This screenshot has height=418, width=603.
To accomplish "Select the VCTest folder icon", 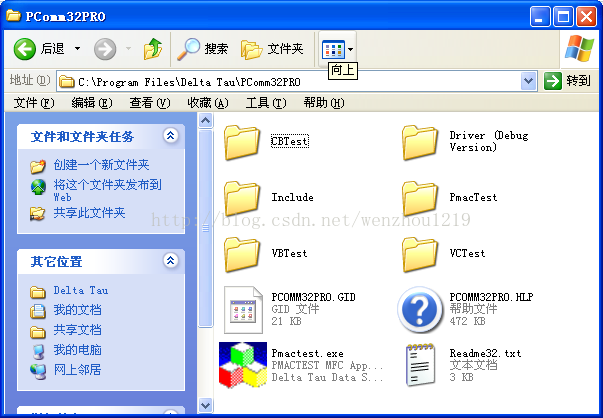I will pyautogui.click(x=420, y=255).
